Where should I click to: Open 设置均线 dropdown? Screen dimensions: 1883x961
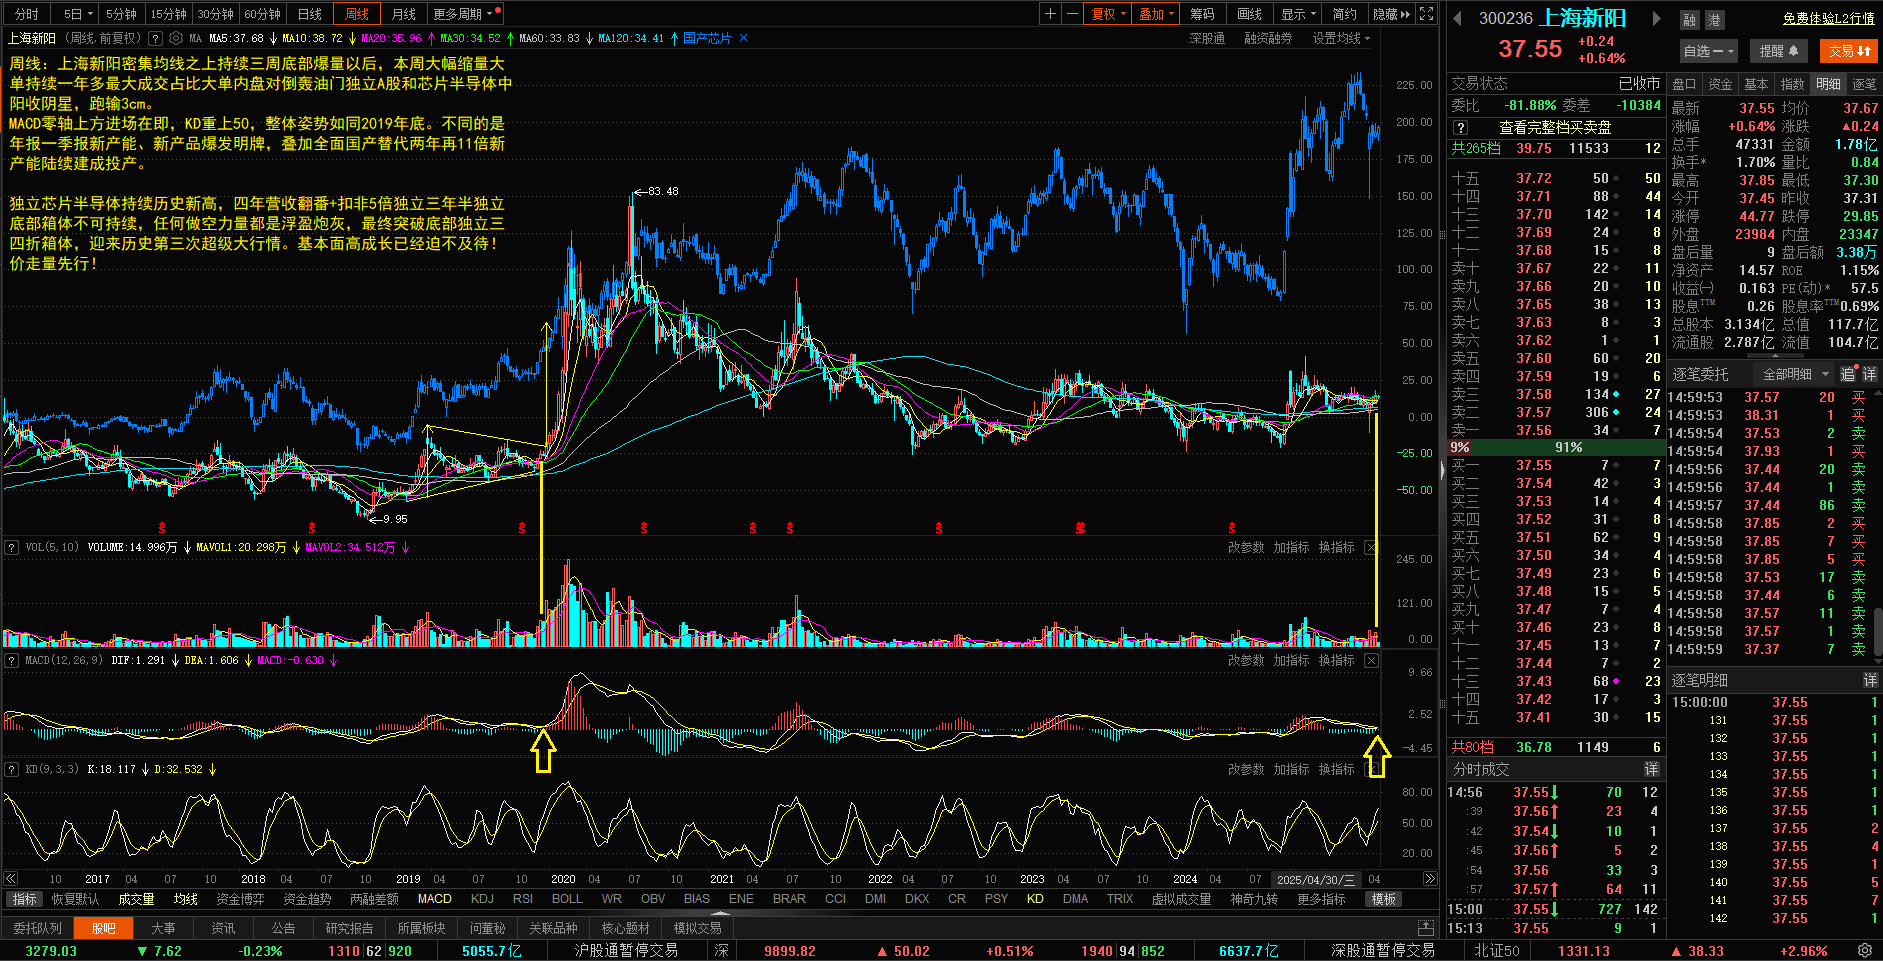click(1342, 38)
